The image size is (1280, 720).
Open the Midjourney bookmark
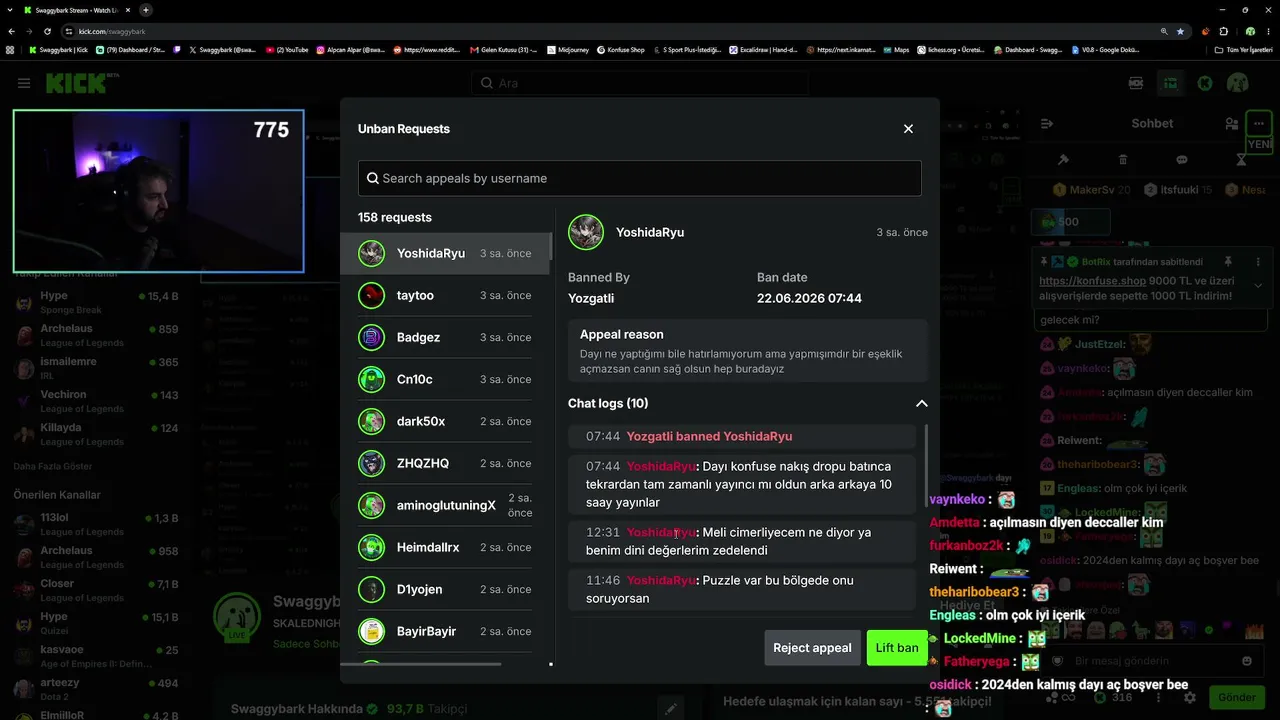click(x=567, y=50)
